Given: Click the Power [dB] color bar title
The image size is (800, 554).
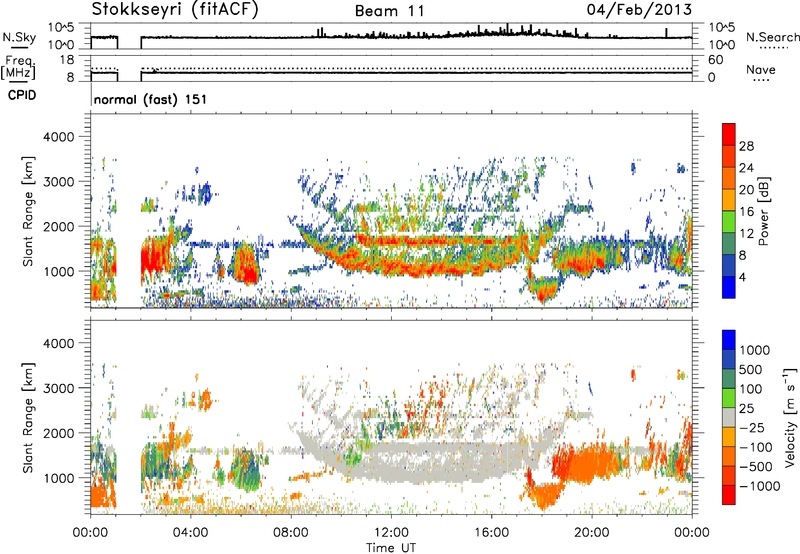Looking at the screenshot, I should point(763,211).
